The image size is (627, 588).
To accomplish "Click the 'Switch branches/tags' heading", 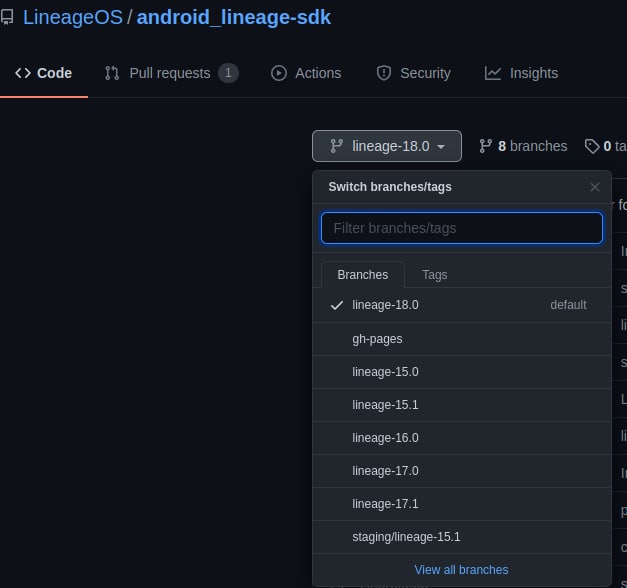I will coord(390,187).
